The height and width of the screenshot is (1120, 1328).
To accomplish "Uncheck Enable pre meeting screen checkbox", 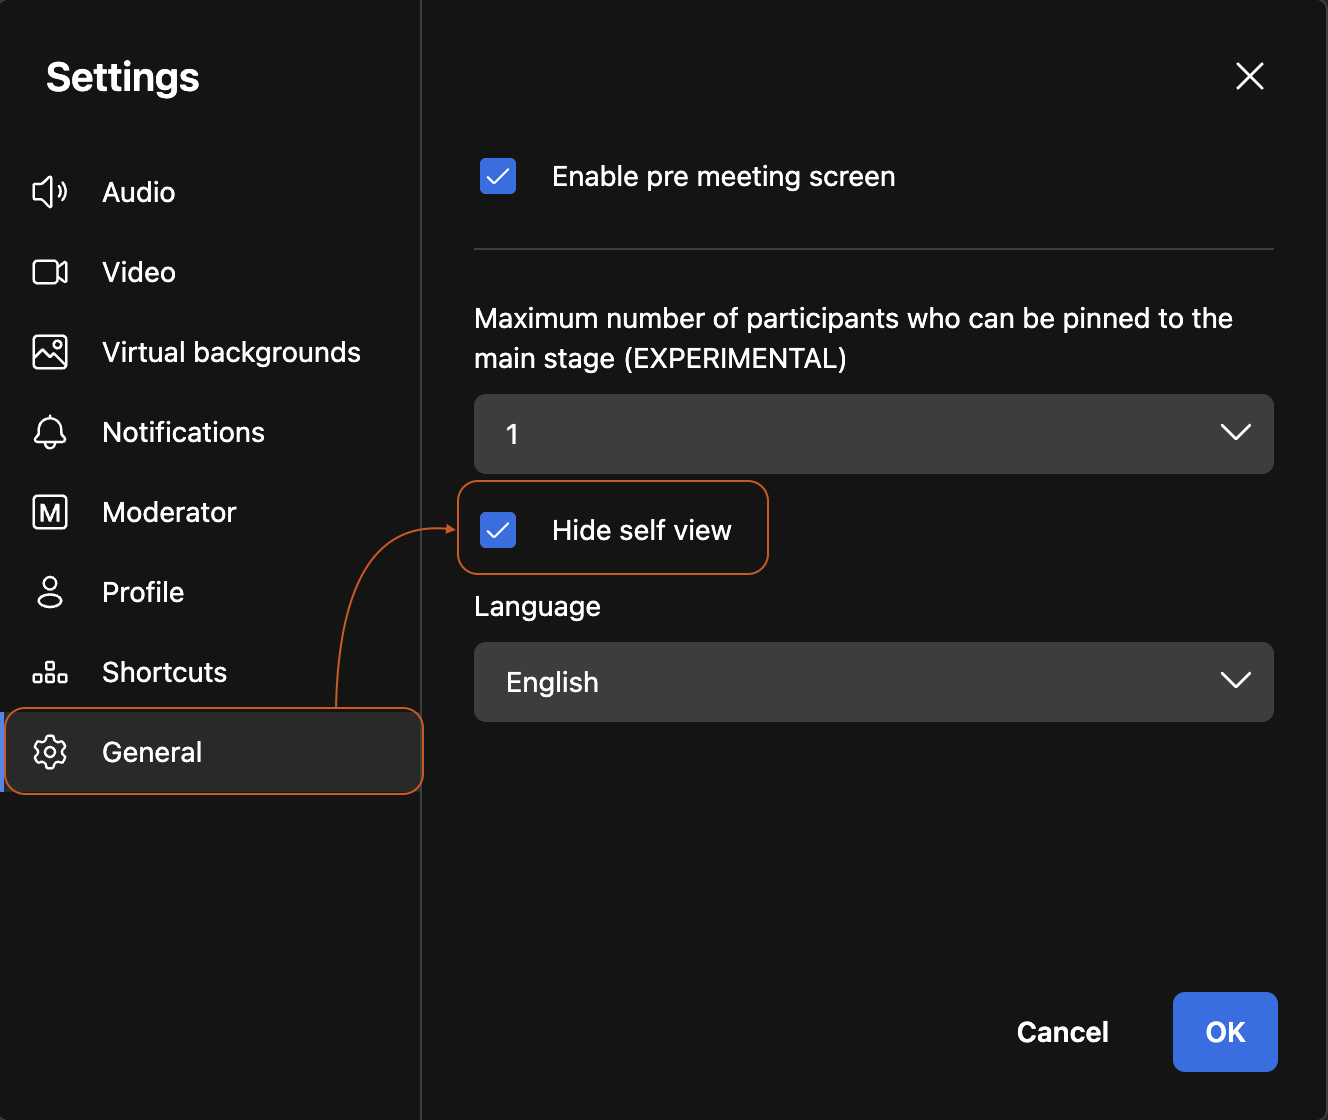I will point(498,176).
